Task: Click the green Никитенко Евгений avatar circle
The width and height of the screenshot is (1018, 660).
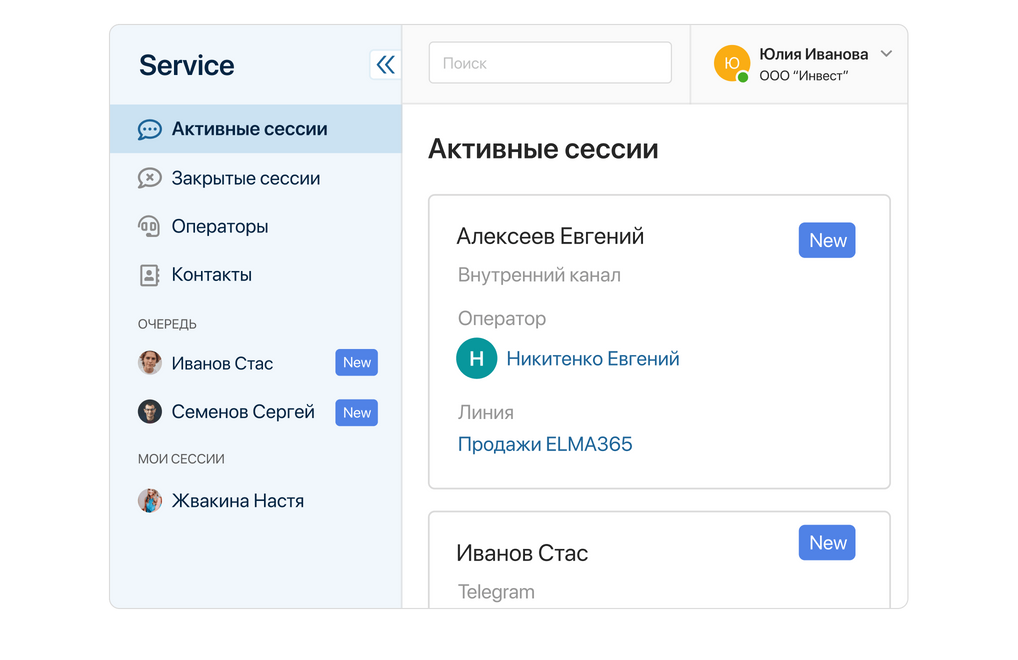Action: [x=476, y=358]
